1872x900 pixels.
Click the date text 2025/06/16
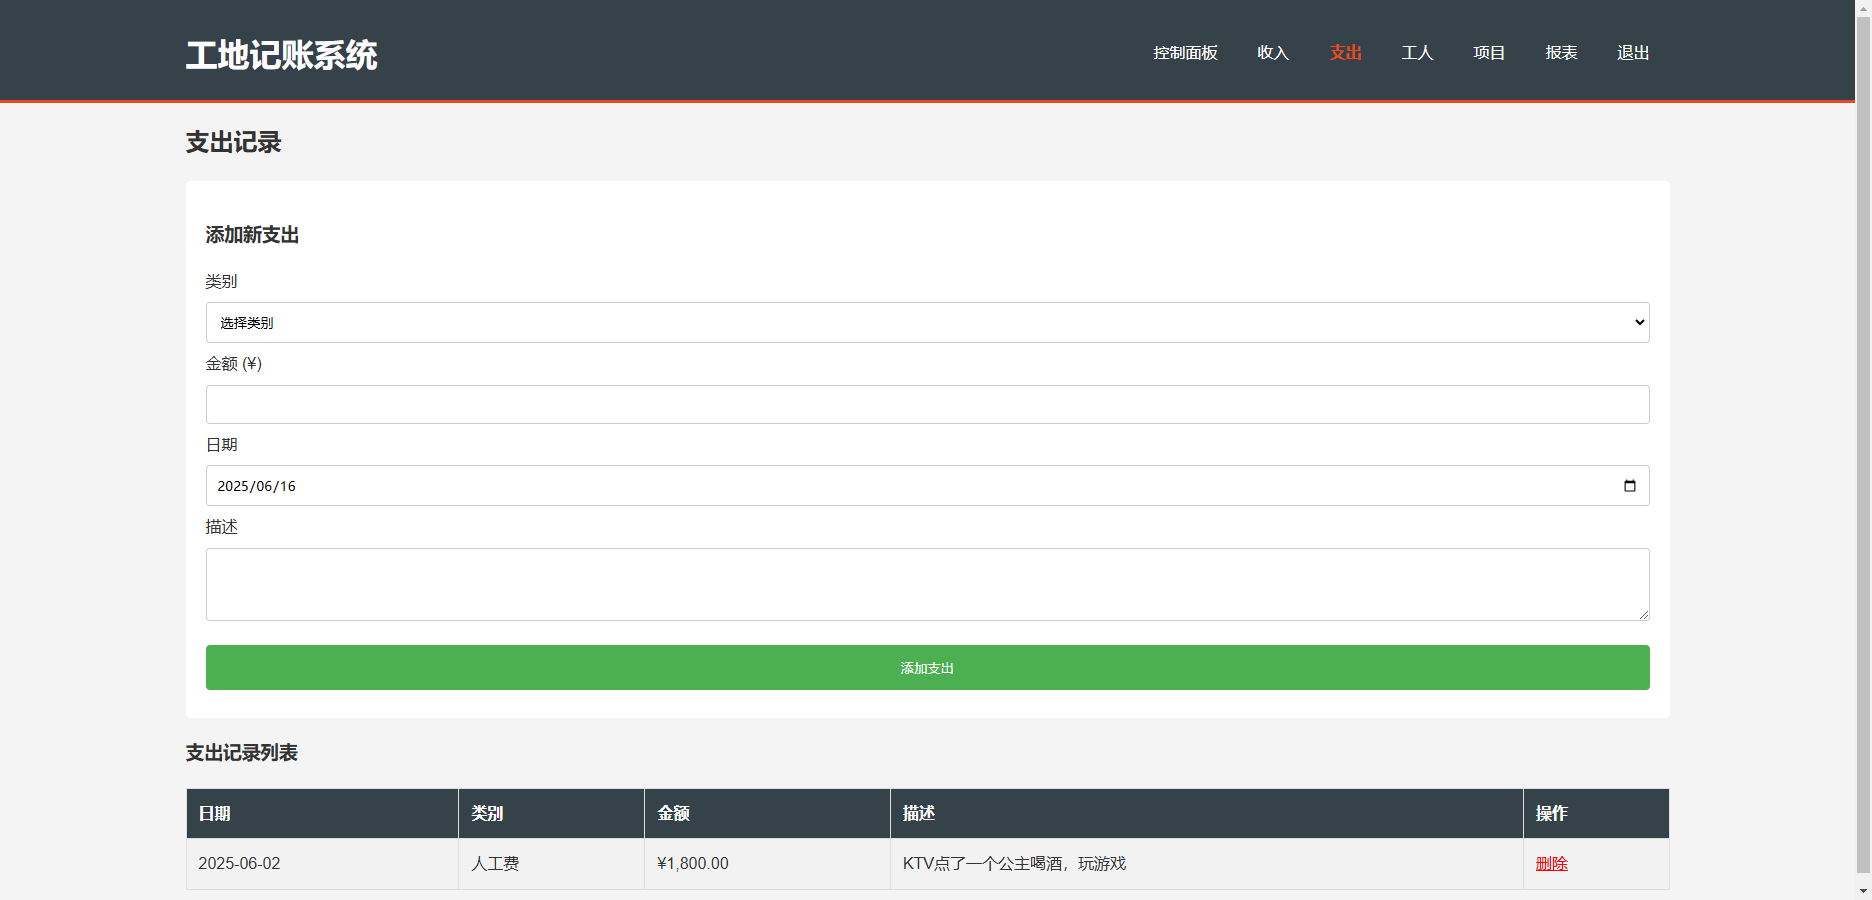click(257, 486)
